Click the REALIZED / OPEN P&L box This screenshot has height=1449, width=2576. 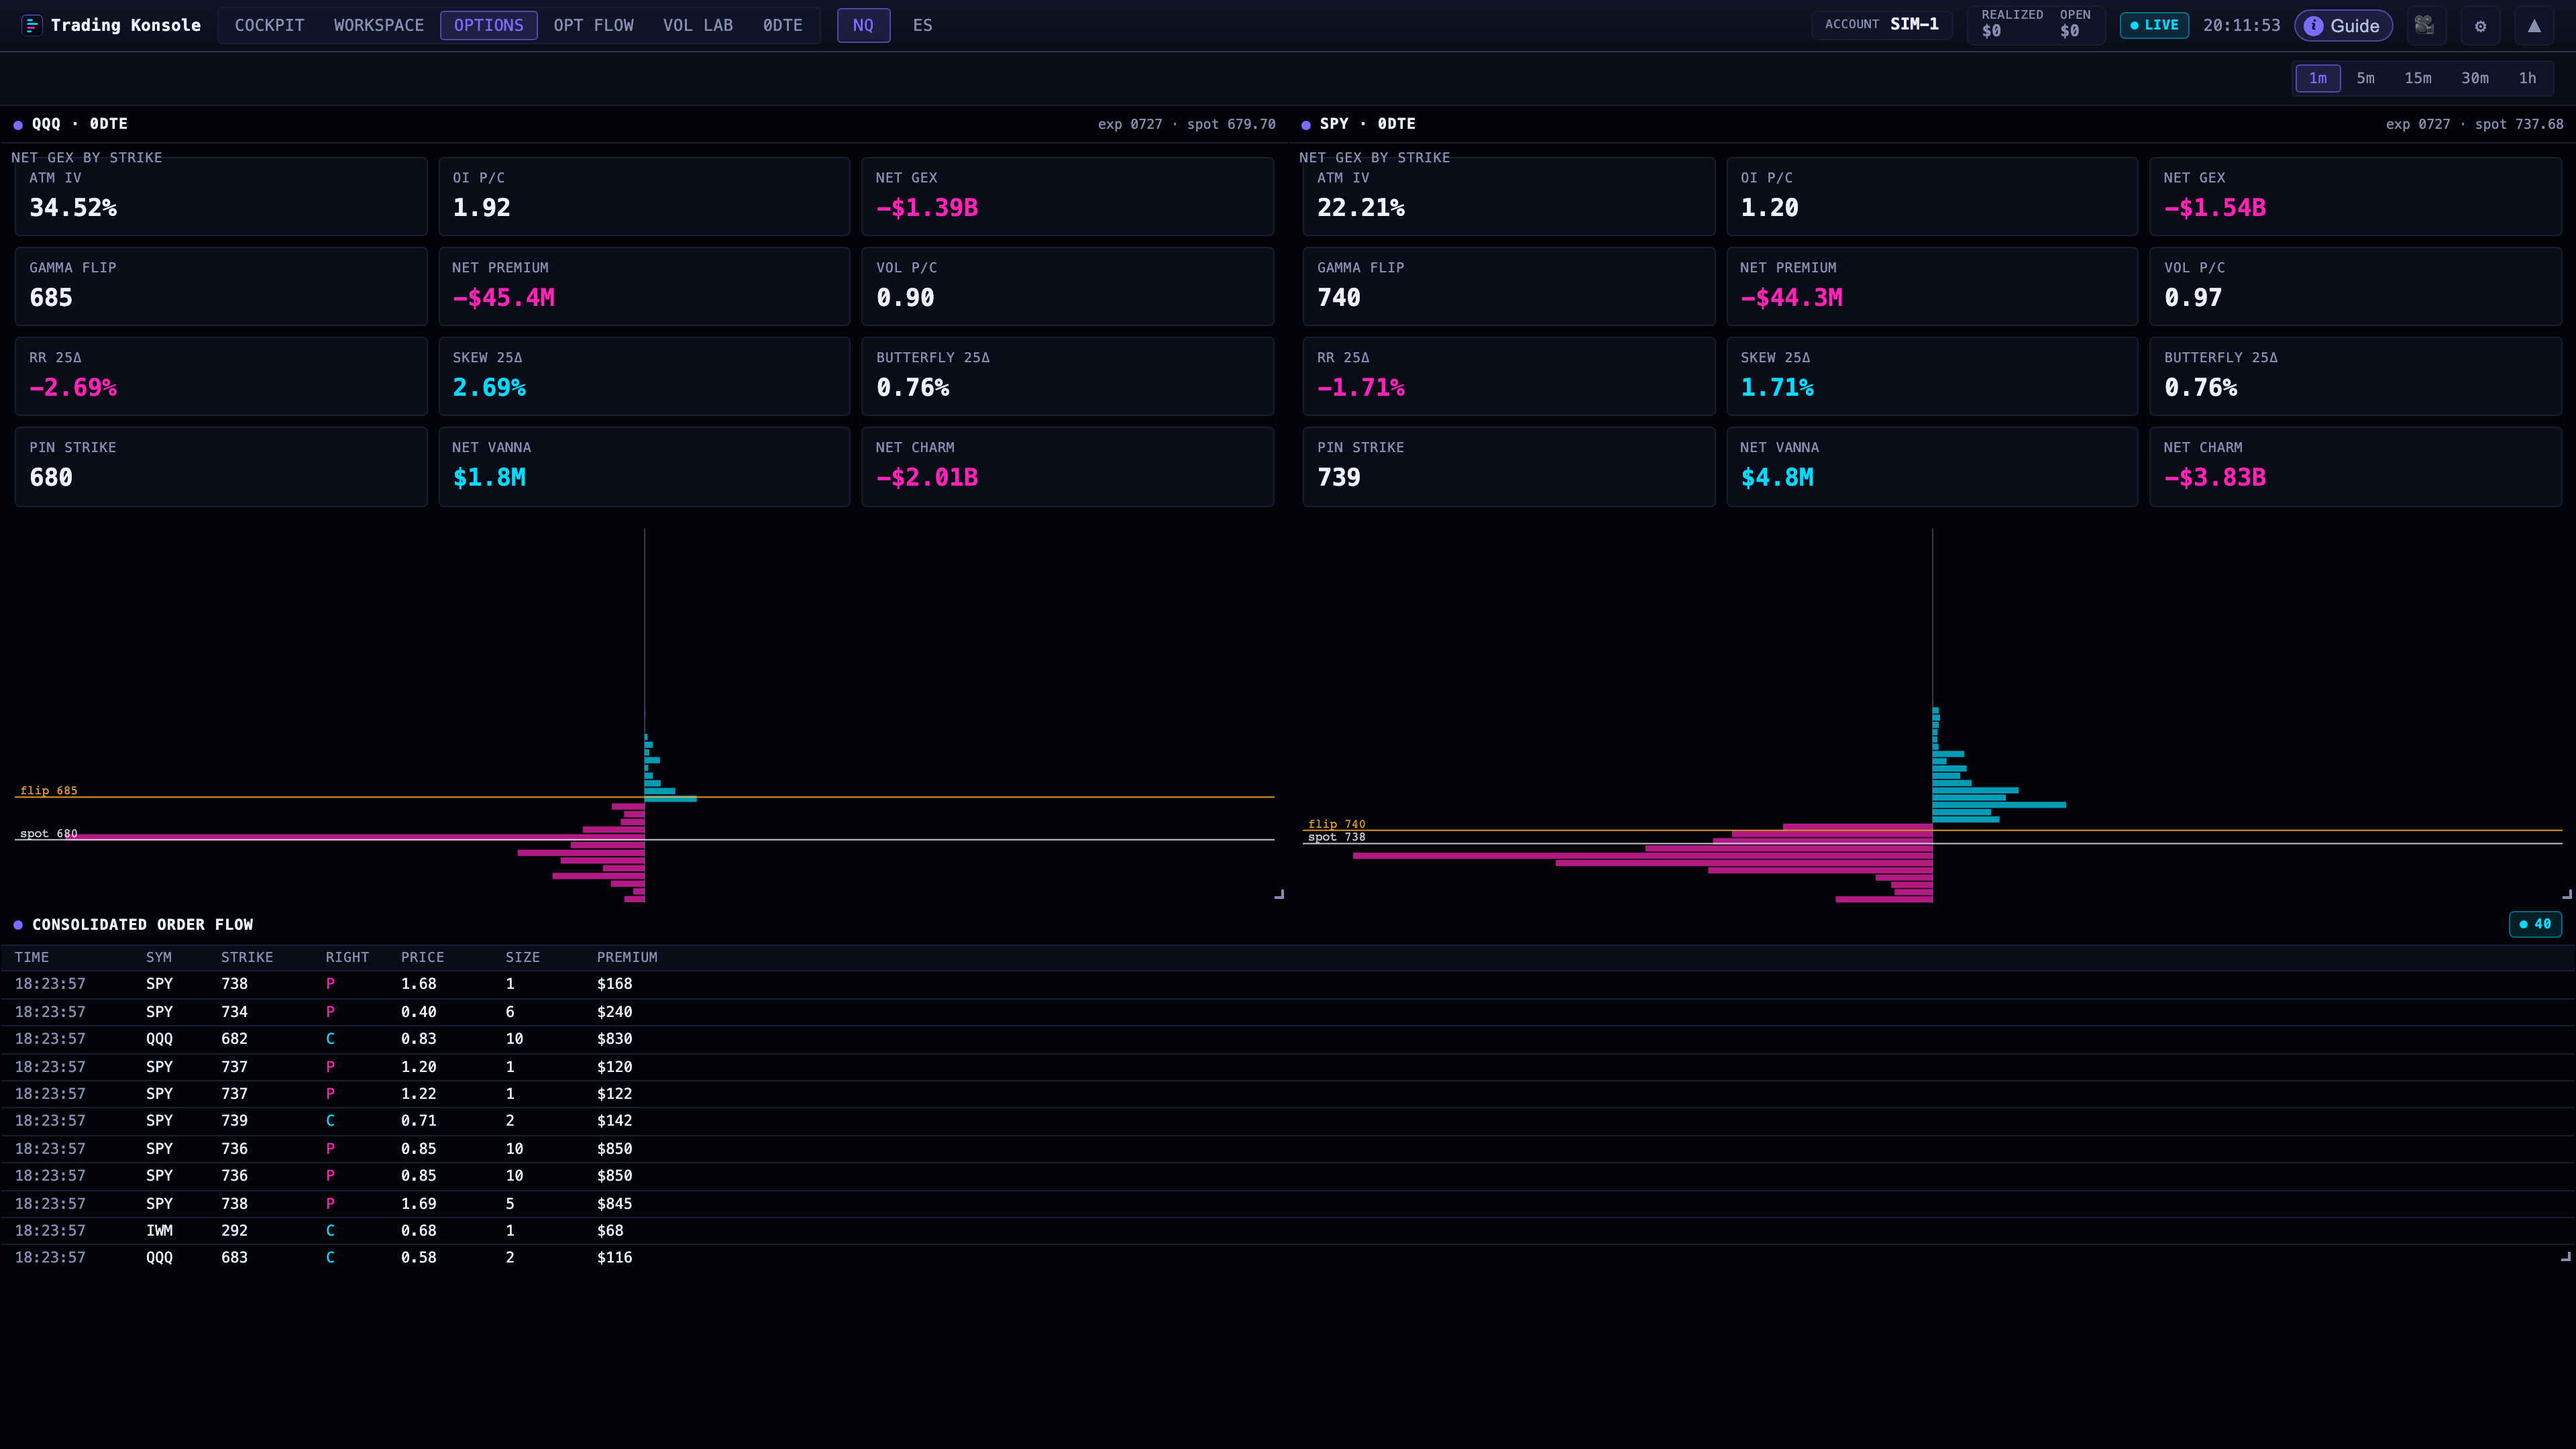coord(2036,24)
